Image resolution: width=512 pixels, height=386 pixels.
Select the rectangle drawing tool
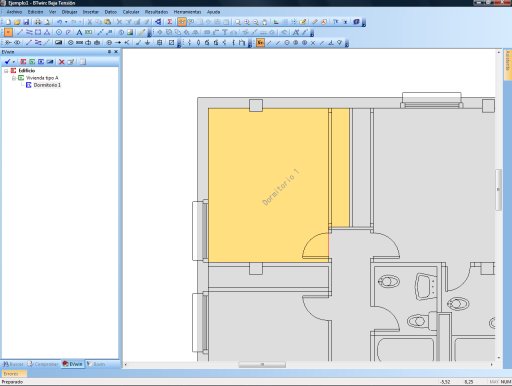pyautogui.click(x=38, y=32)
